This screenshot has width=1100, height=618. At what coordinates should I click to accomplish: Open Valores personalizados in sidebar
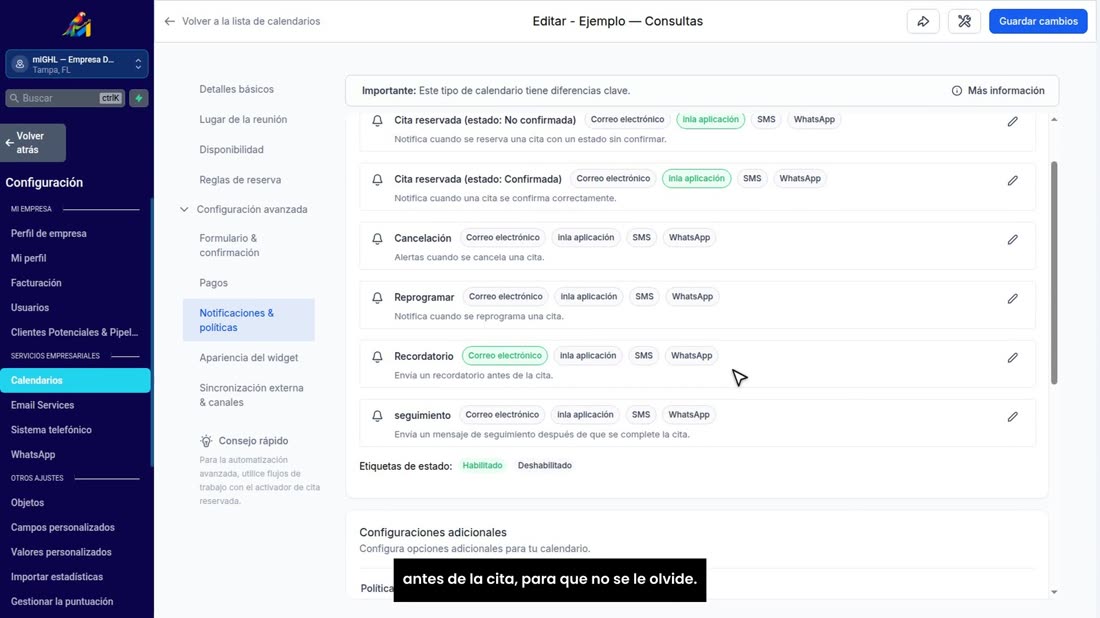[61, 552]
